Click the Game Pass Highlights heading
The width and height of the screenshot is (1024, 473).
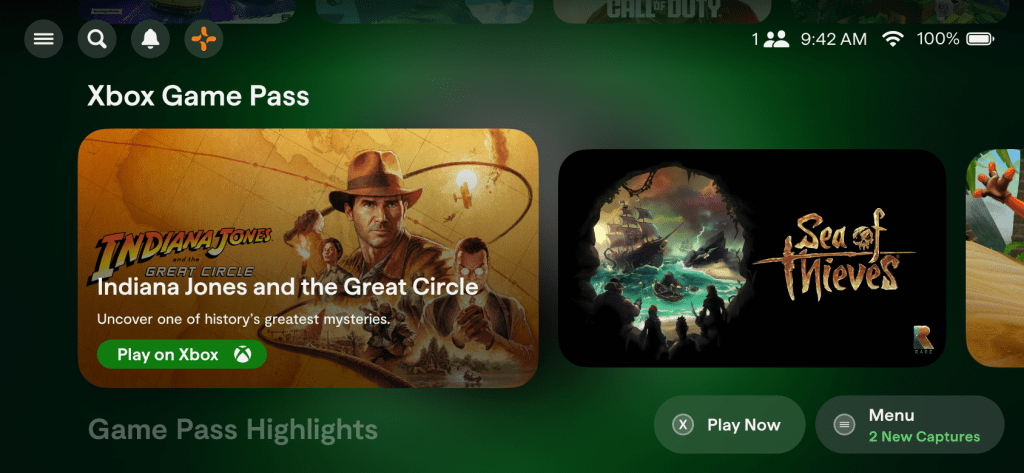[233, 430]
